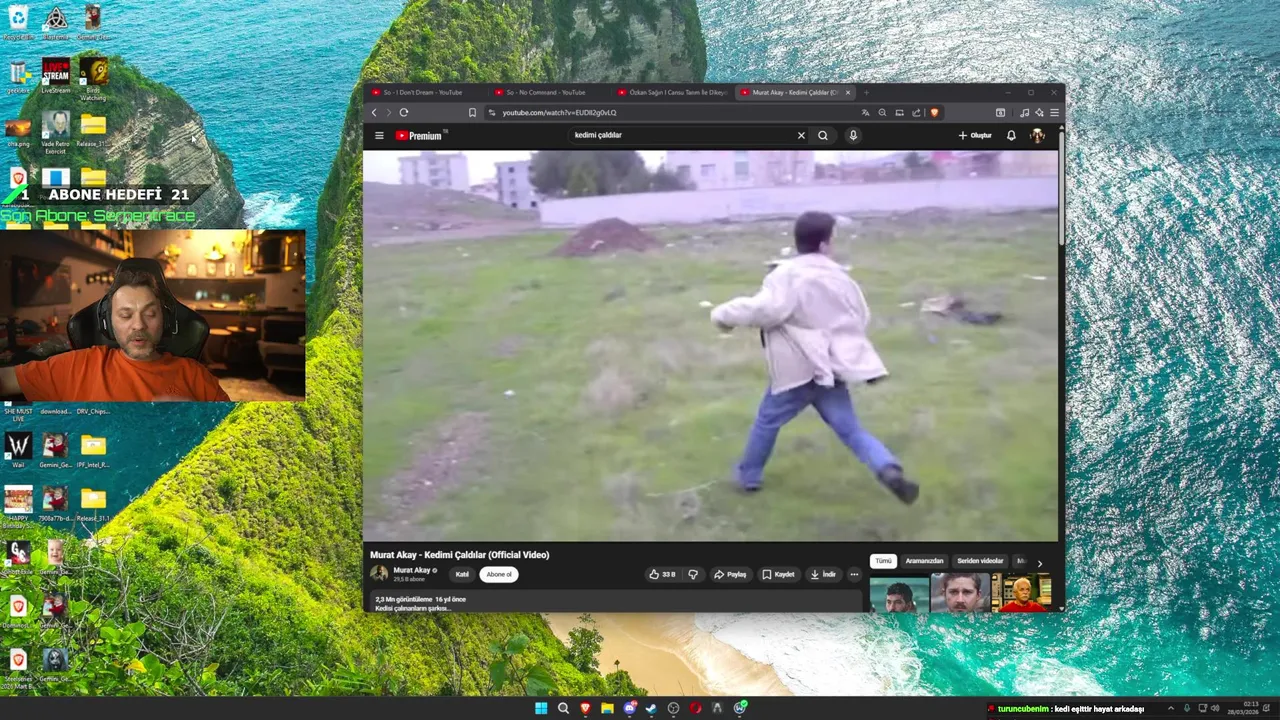Screen dimensions: 1280x720
Task: Select the Tümü filter chip
Action: pyautogui.click(x=883, y=561)
